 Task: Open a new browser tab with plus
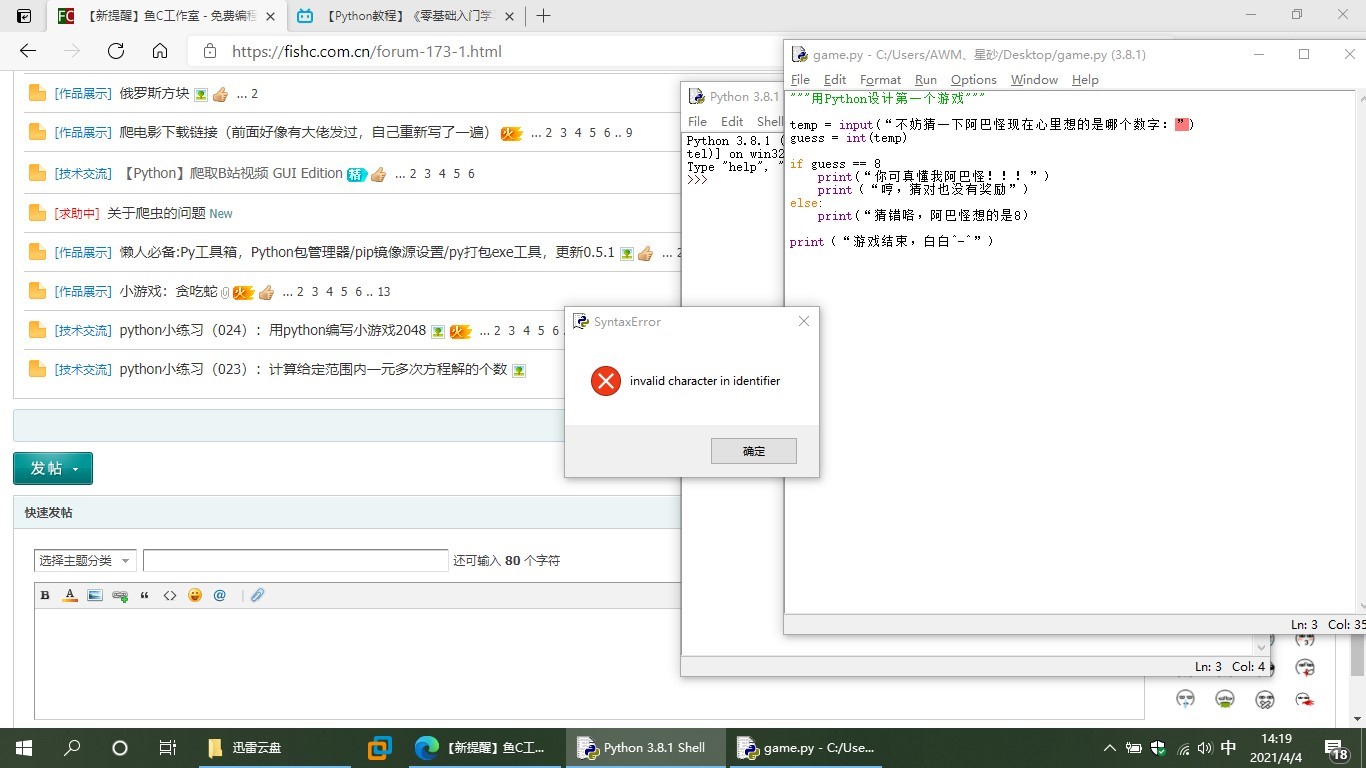coord(544,15)
